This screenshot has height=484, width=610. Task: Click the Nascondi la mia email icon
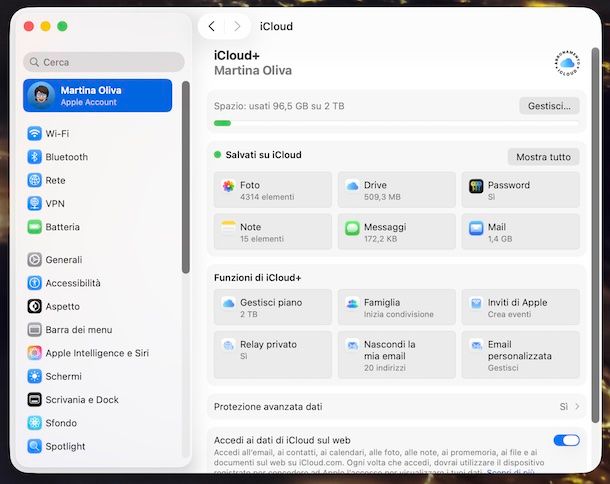[x=352, y=345]
